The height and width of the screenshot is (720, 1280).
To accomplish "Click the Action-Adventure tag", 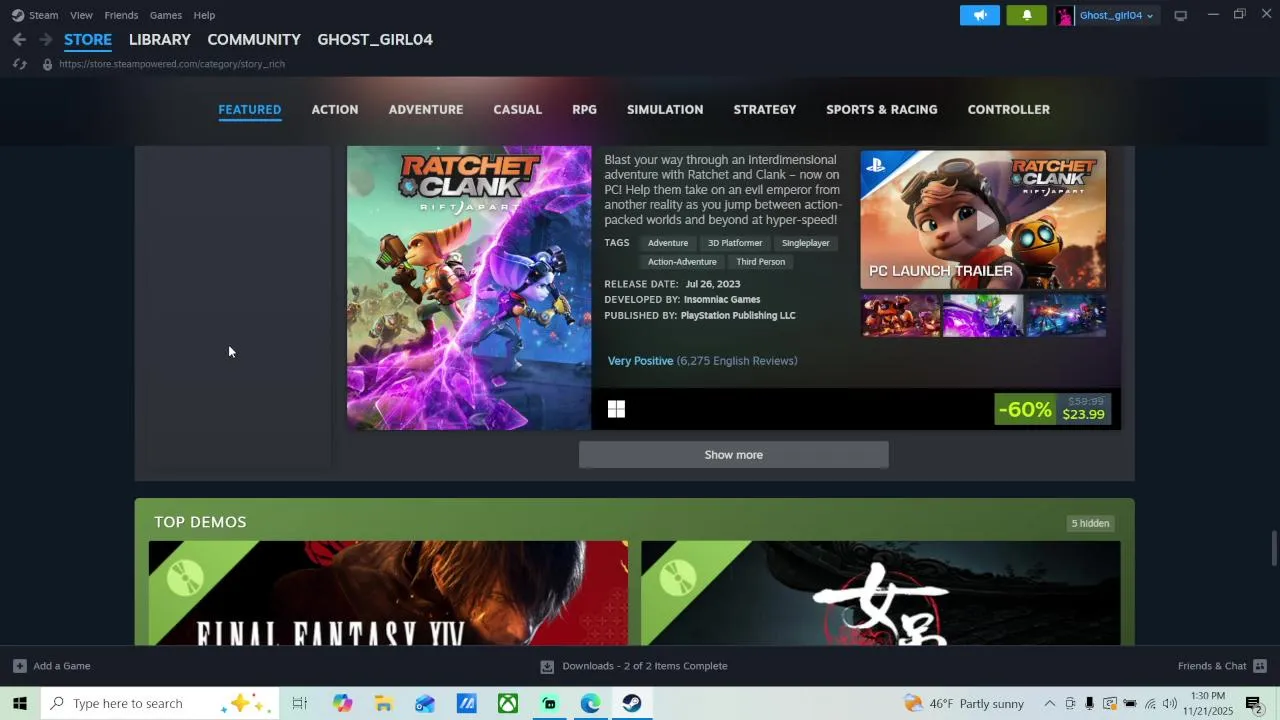I will [x=682, y=262].
